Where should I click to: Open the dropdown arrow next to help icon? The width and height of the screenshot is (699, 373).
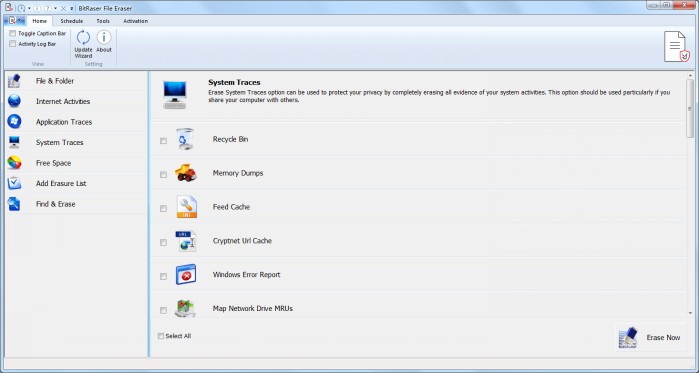55,8
